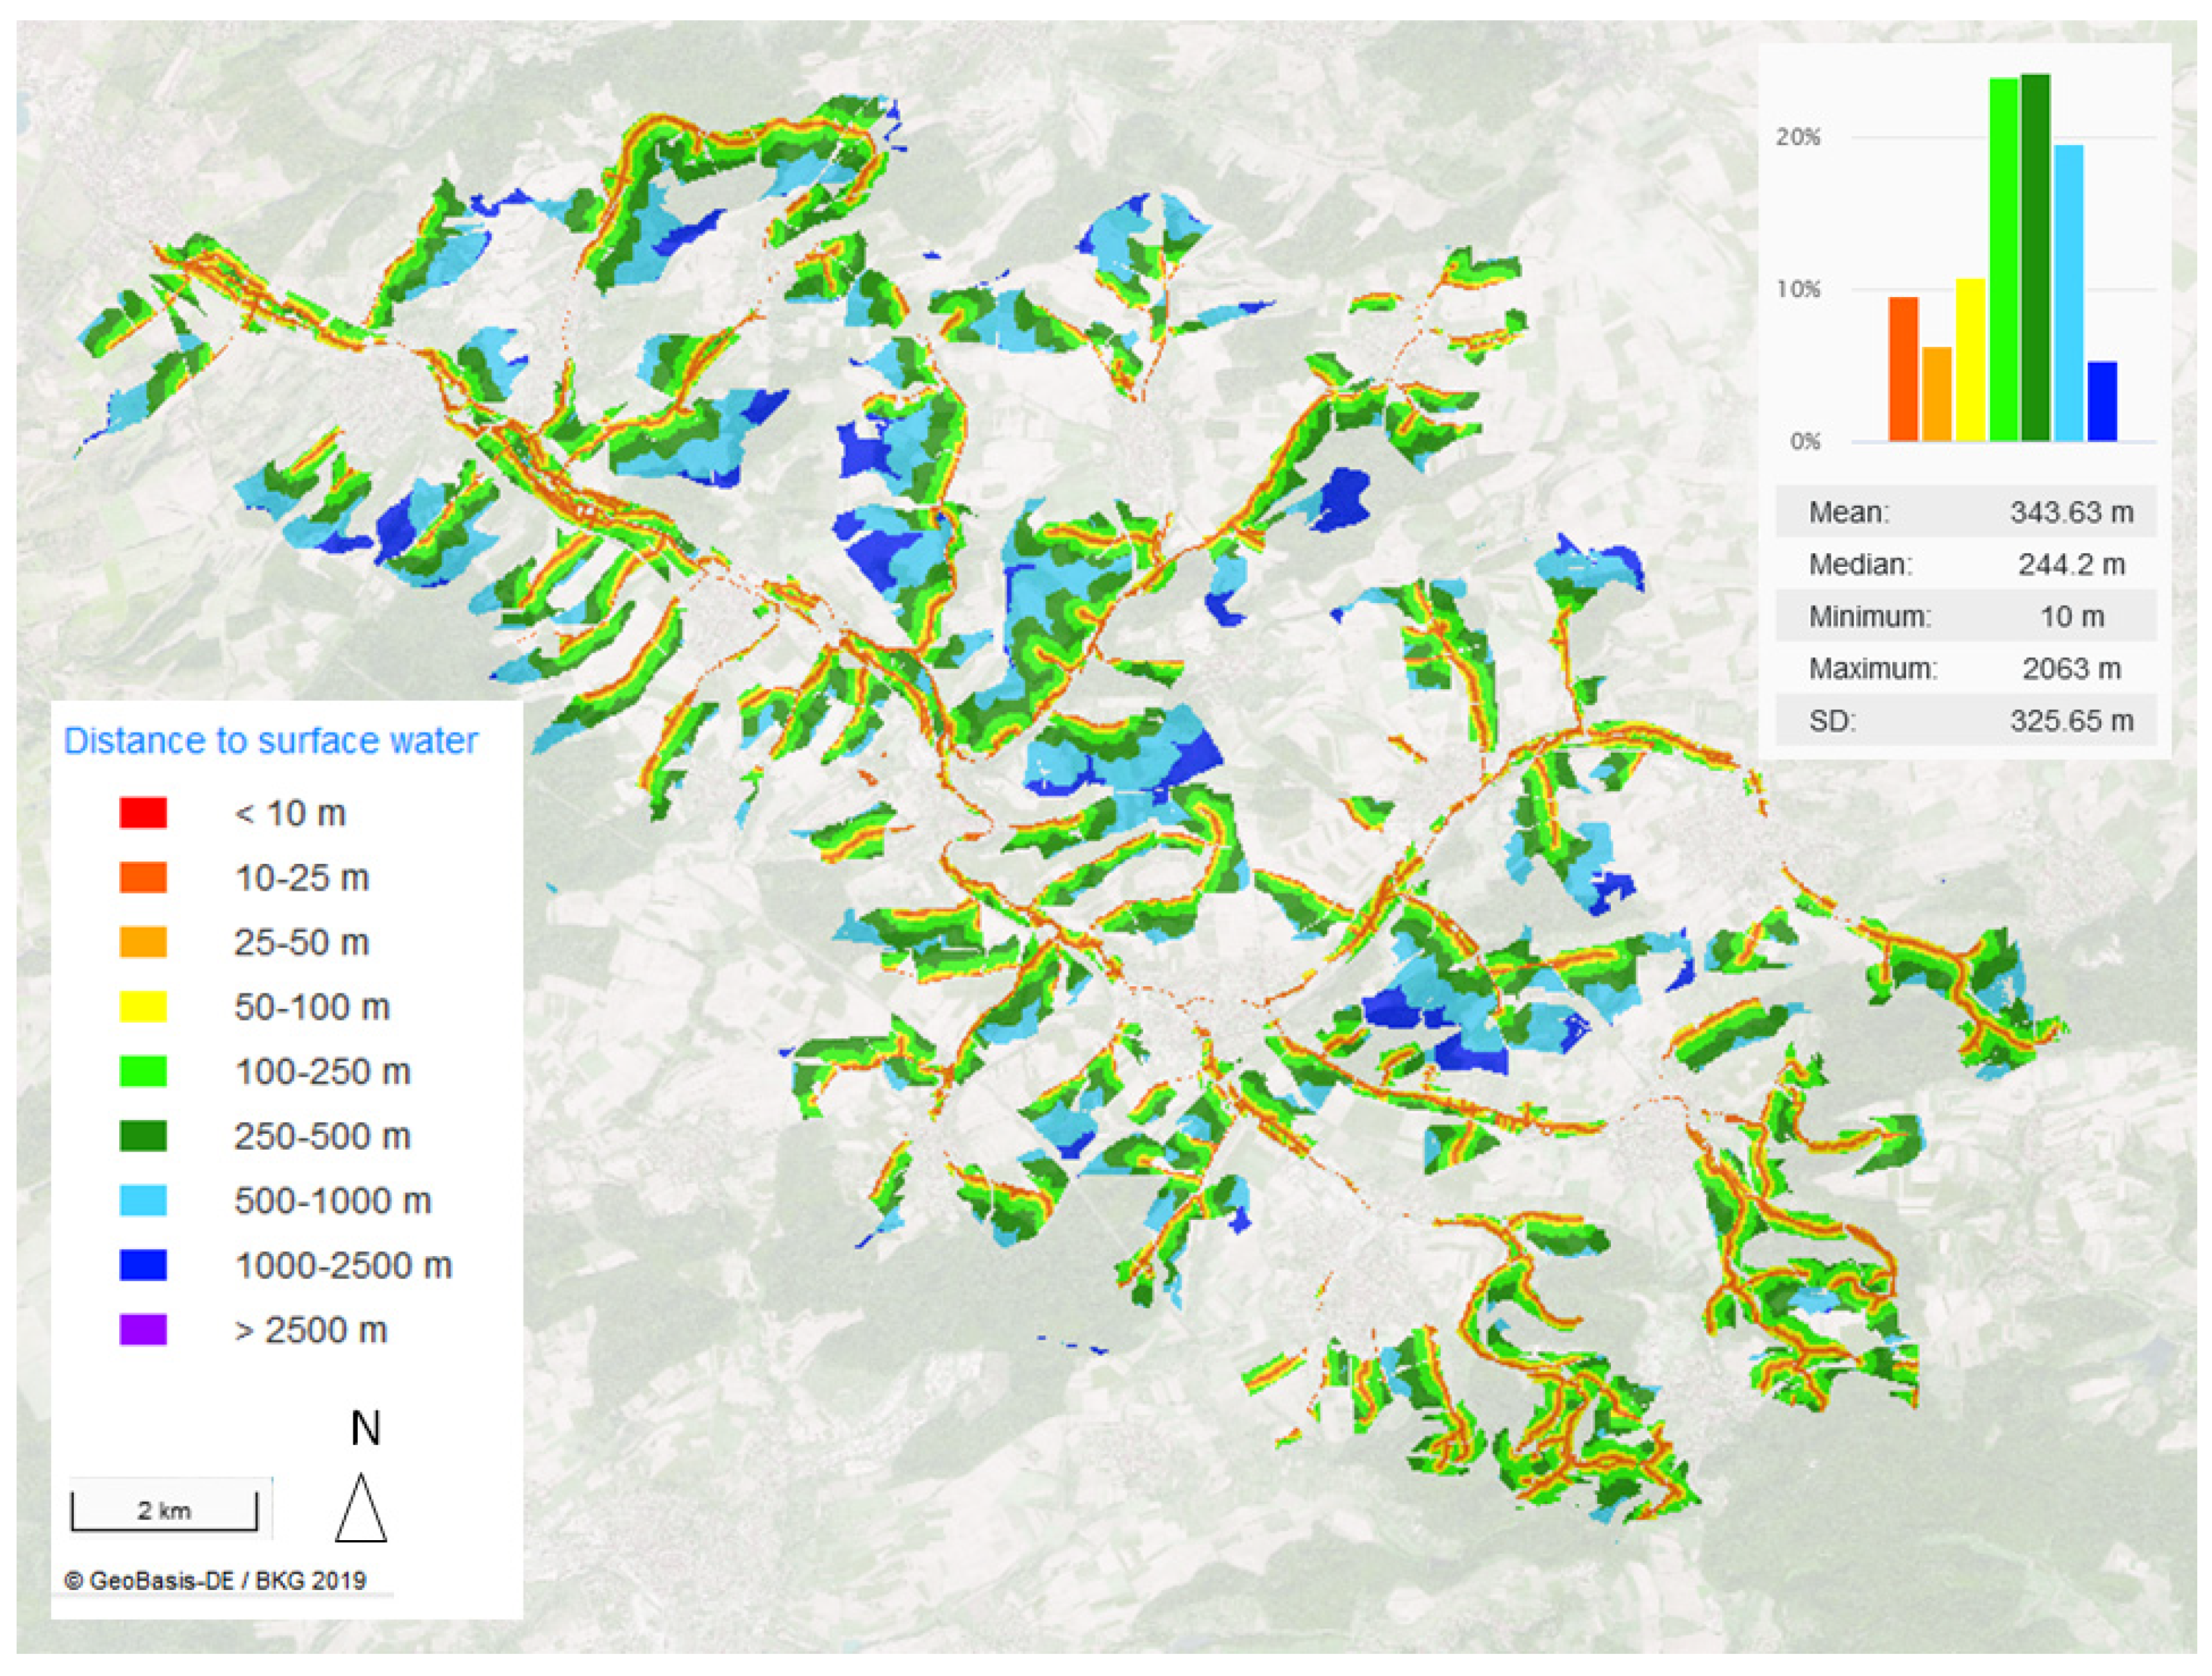2212x1676 pixels.
Task: Click the 'Mean:' statistics label
Action: [x=1849, y=513]
